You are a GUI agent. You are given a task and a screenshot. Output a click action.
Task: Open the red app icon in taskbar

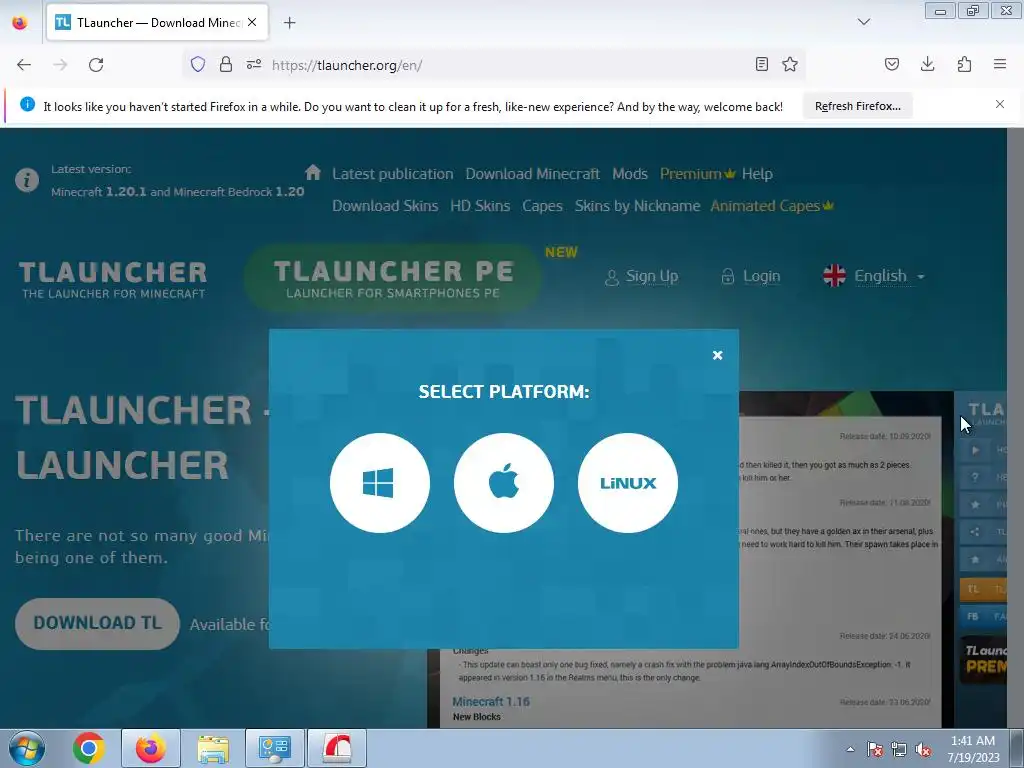337,748
